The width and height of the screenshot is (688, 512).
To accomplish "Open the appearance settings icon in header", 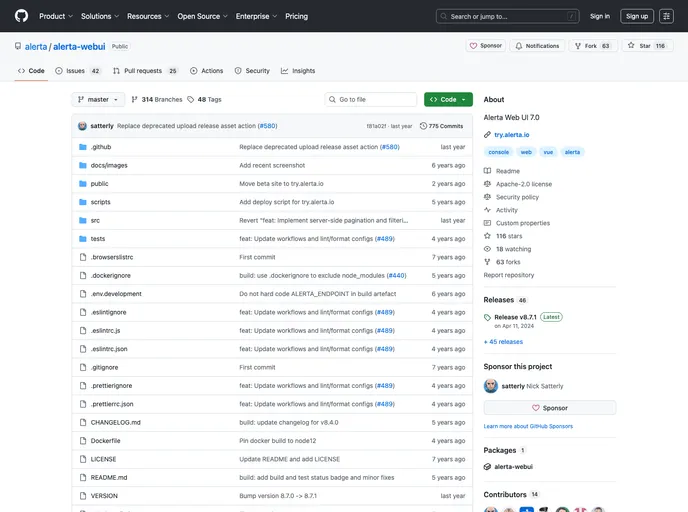I will tap(666, 16).
